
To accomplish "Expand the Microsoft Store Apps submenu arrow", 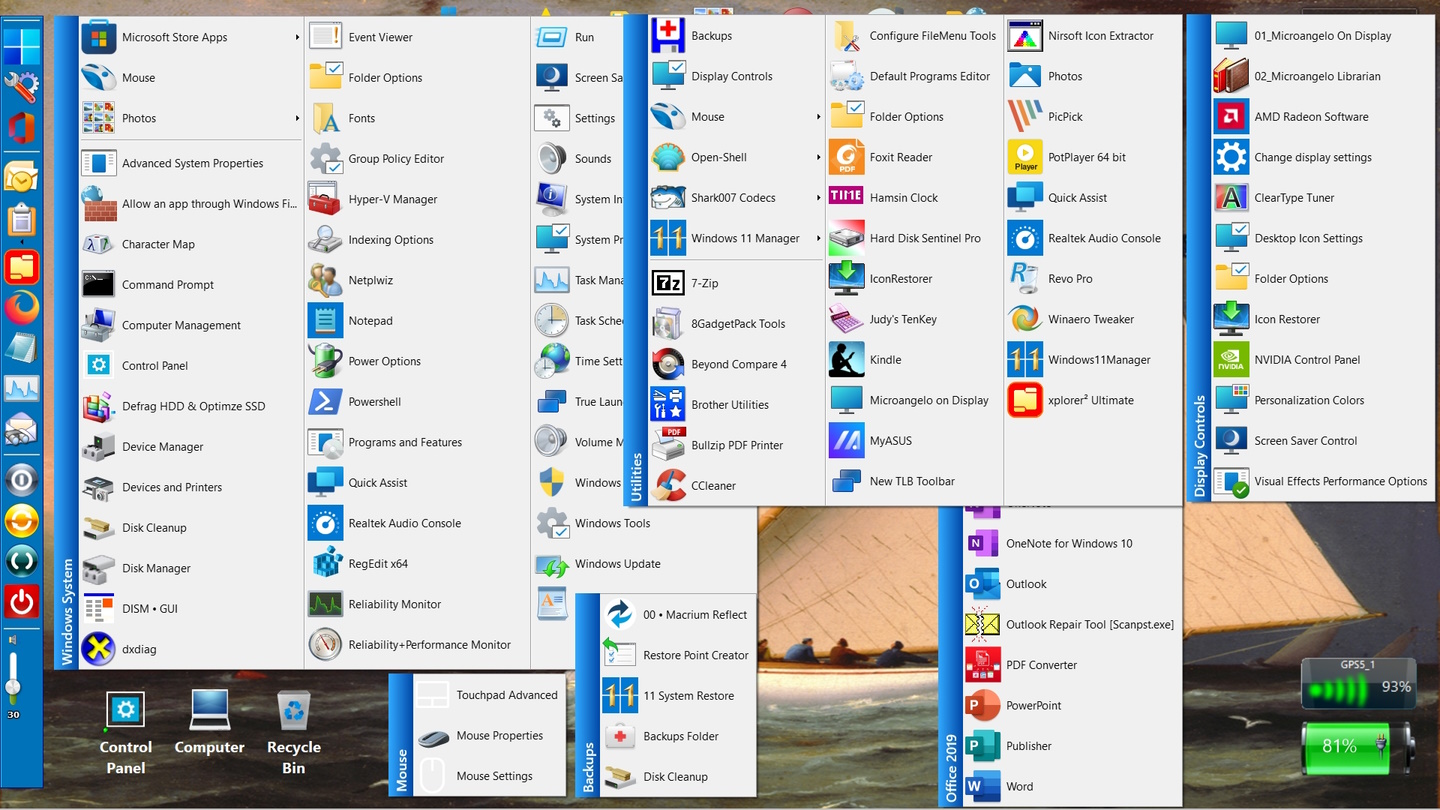I will (297, 38).
